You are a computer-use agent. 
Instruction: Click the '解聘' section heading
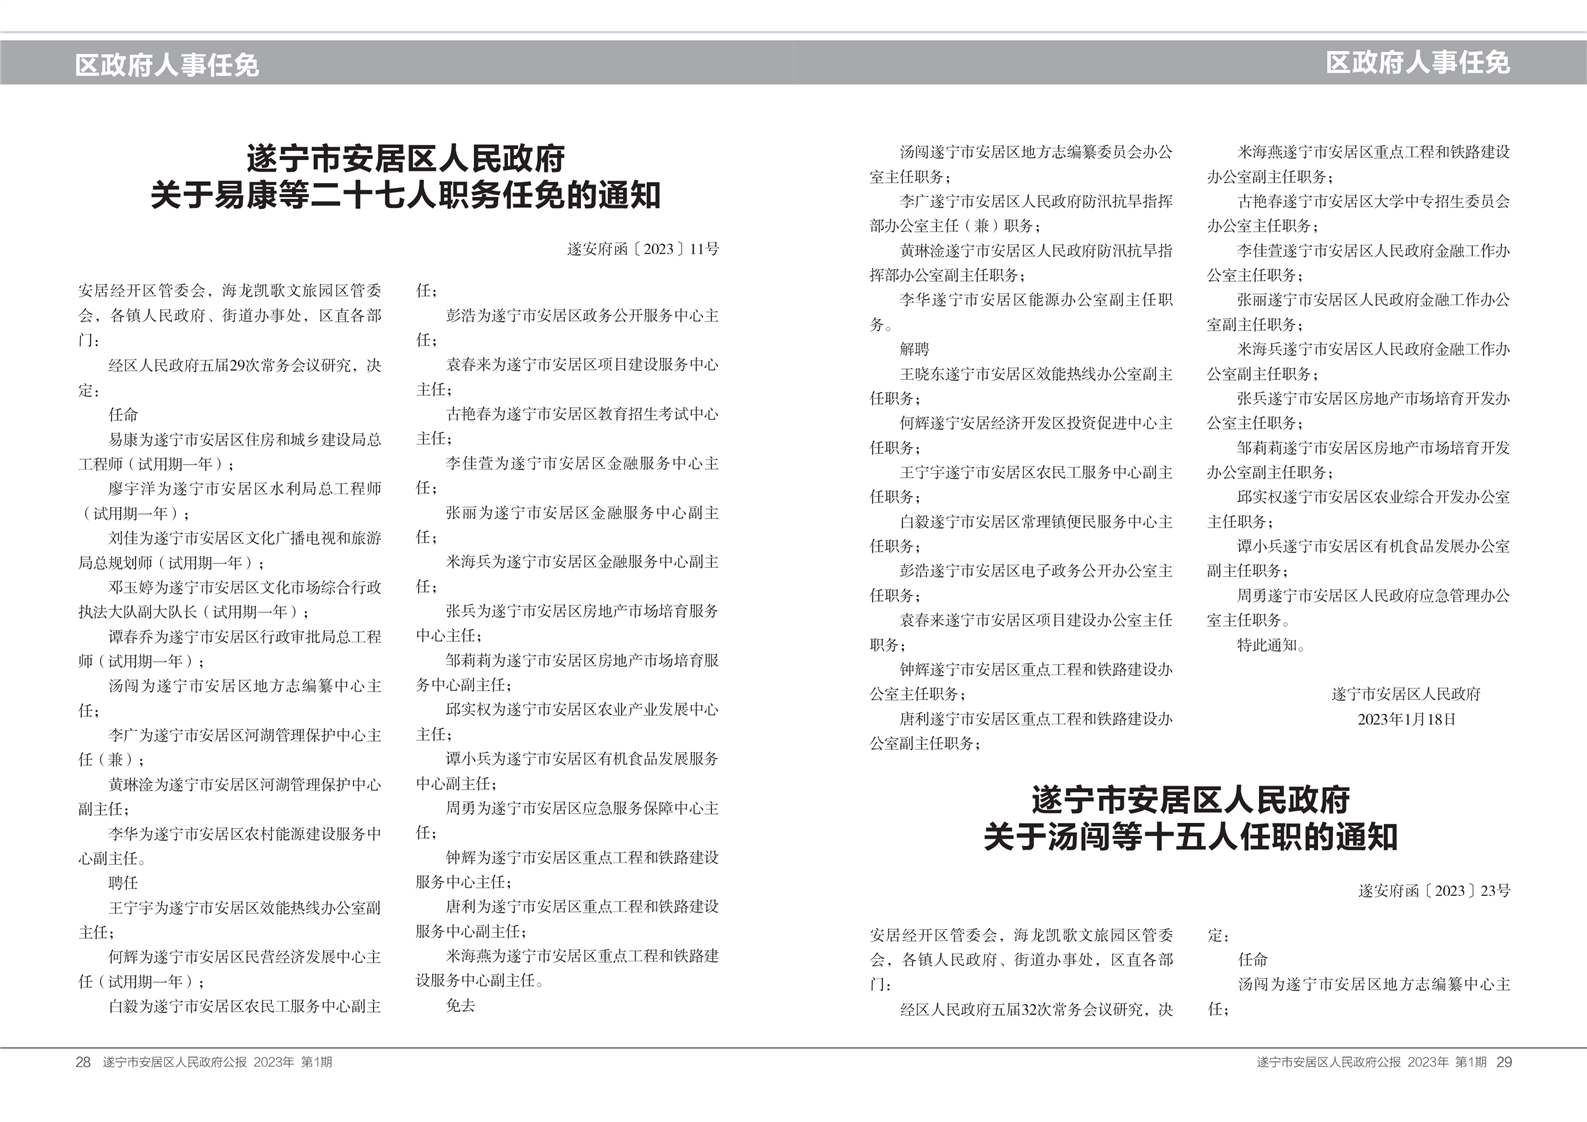pyautogui.click(x=914, y=349)
